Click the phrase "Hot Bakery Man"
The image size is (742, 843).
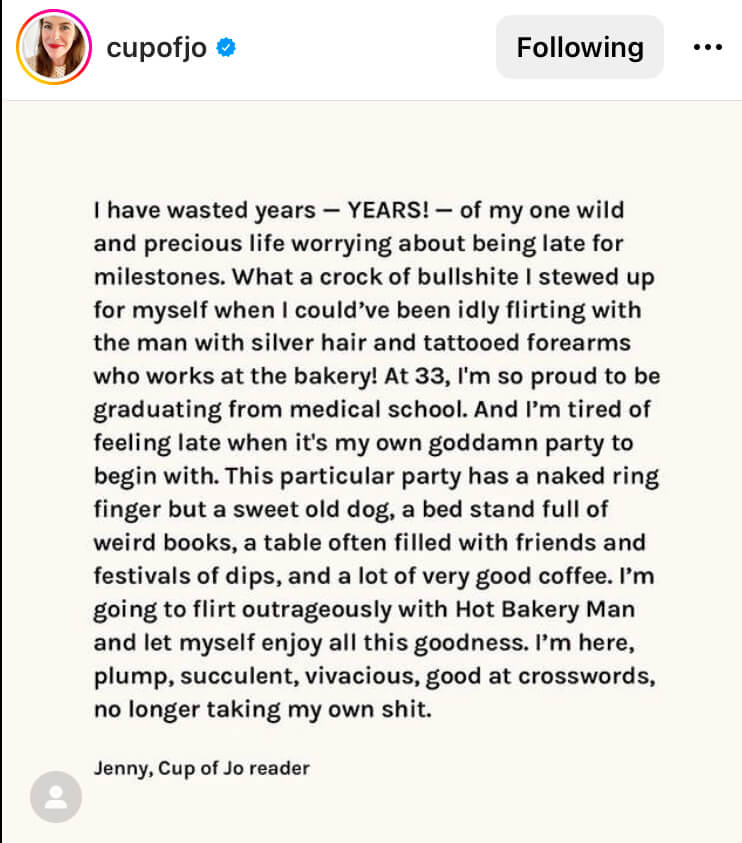click(x=545, y=609)
